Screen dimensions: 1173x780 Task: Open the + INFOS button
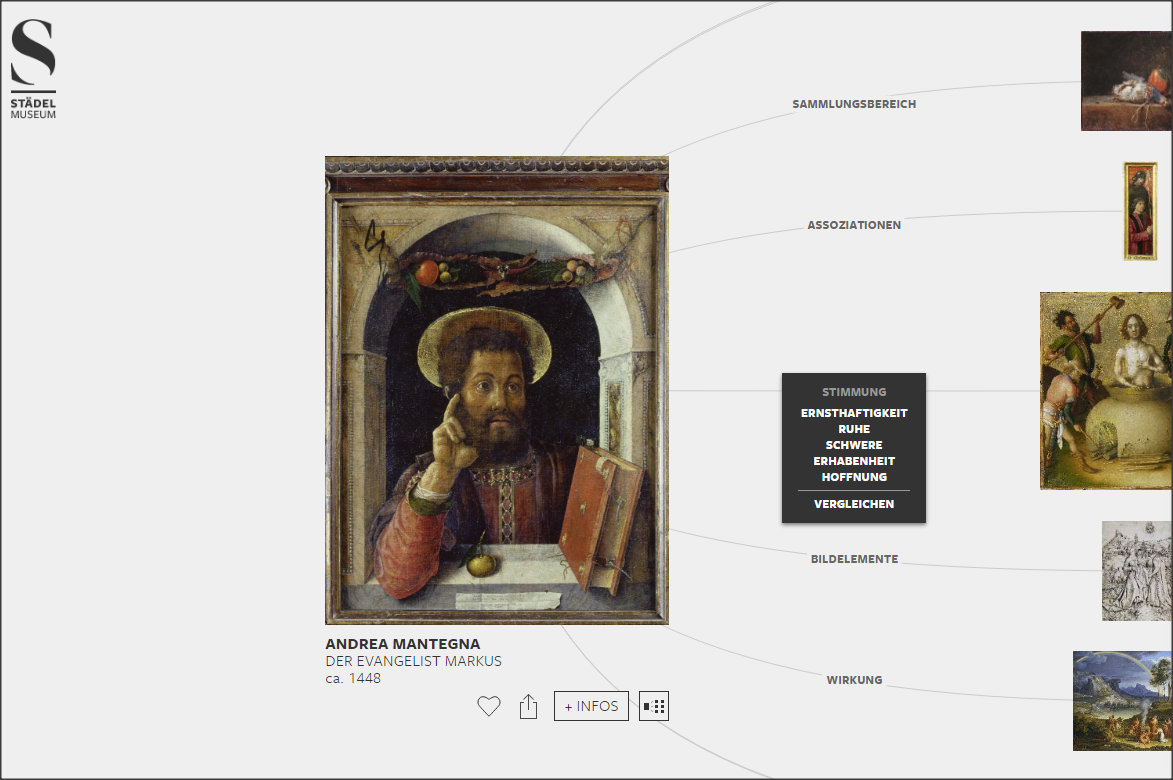591,706
